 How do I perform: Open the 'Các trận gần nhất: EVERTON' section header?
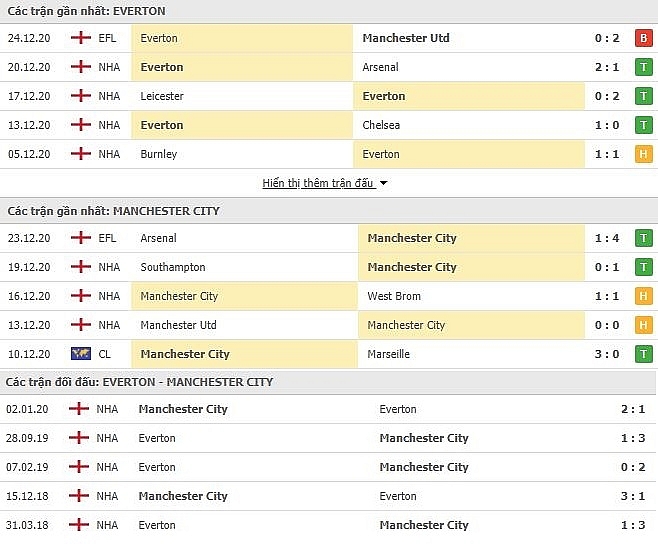(x=86, y=11)
